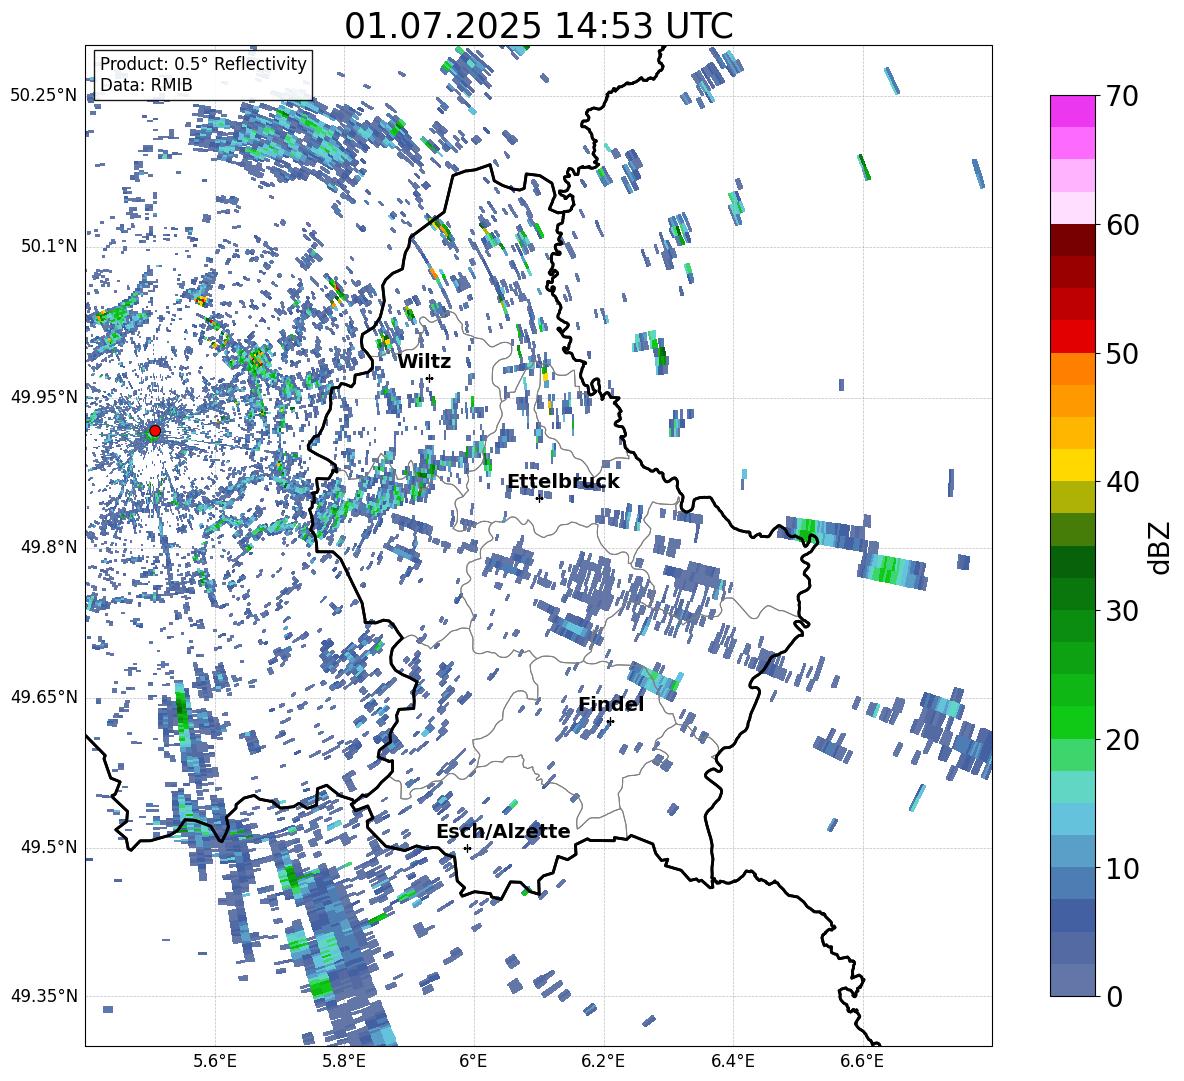Click the colorbar tick value 50
The height and width of the screenshot is (1081, 1184).
point(1123,353)
